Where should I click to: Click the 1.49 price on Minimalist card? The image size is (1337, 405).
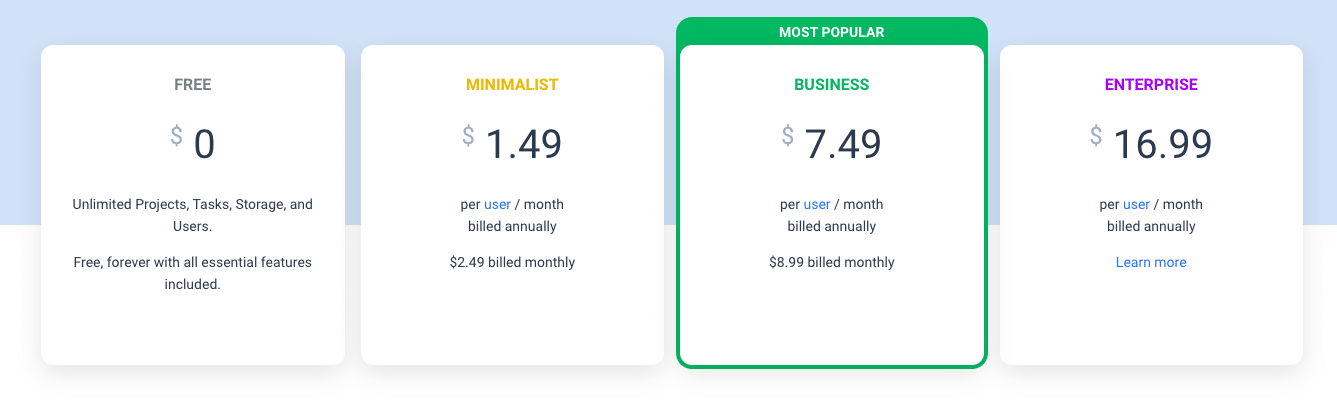524,144
